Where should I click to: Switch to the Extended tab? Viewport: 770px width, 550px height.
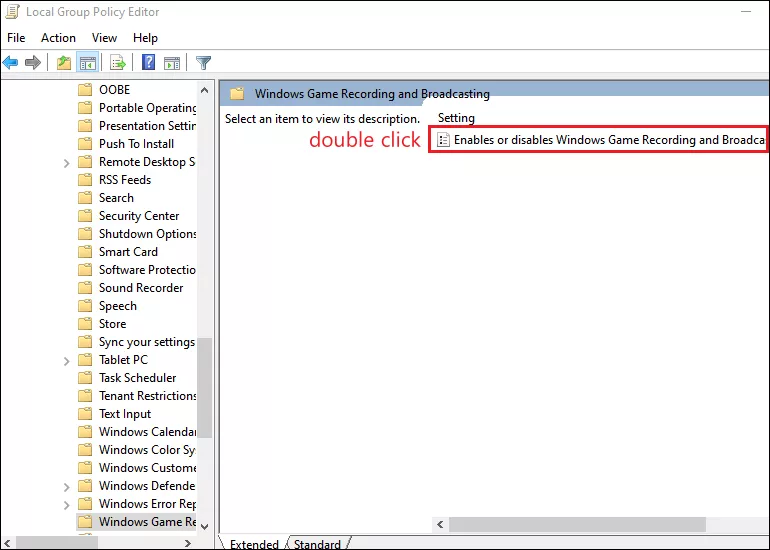254,544
